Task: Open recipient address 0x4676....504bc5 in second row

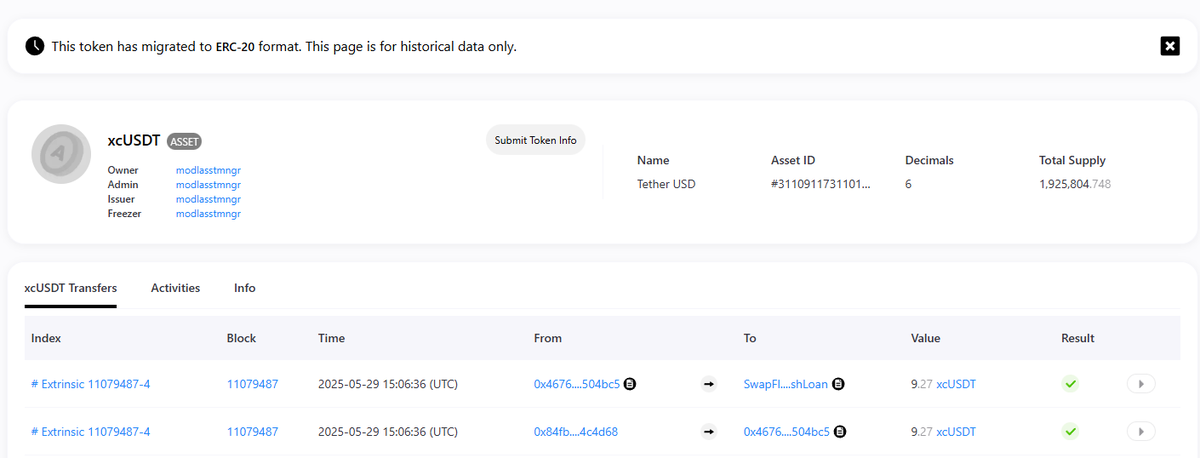Action: coord(787,432)
